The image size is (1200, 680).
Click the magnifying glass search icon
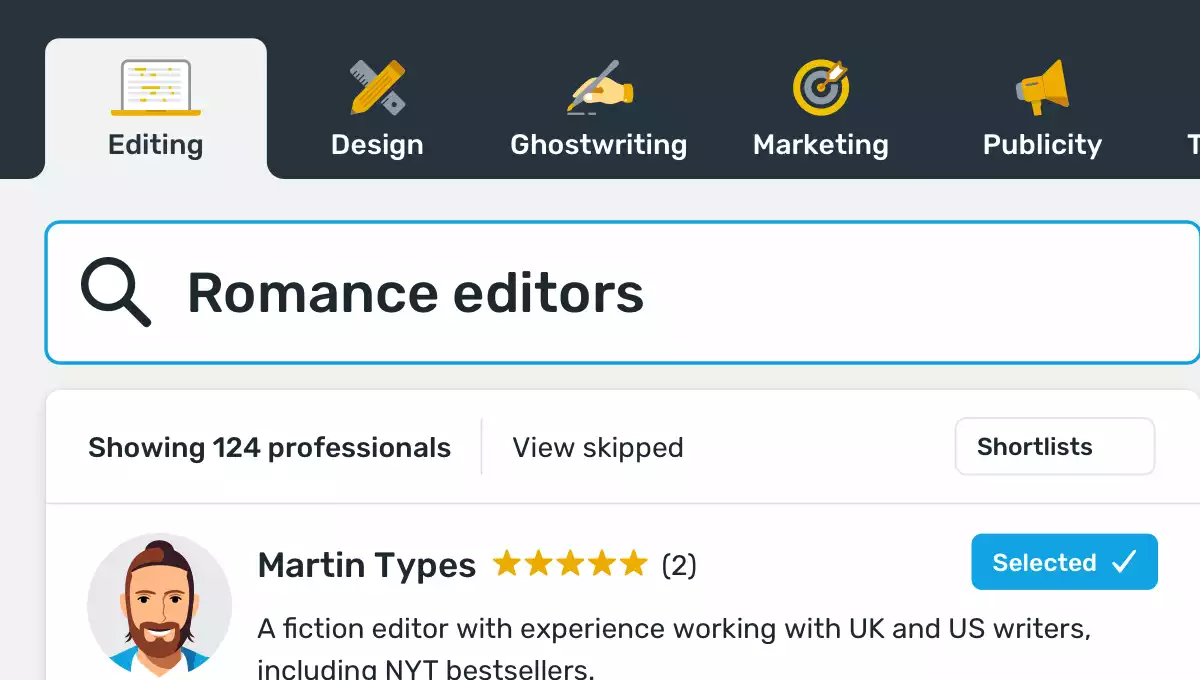[x=116, y=292]
